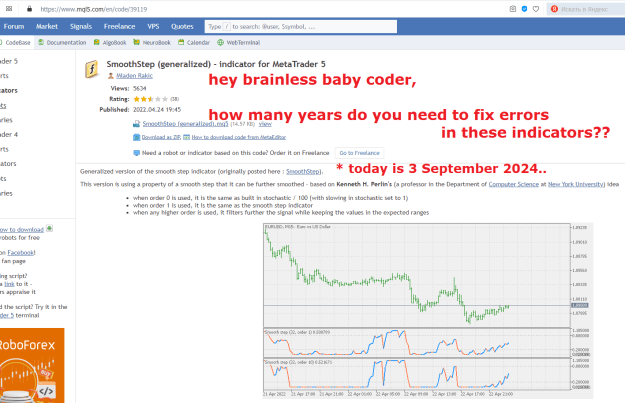Click the WebTerminal globe icon

(220, 42)
